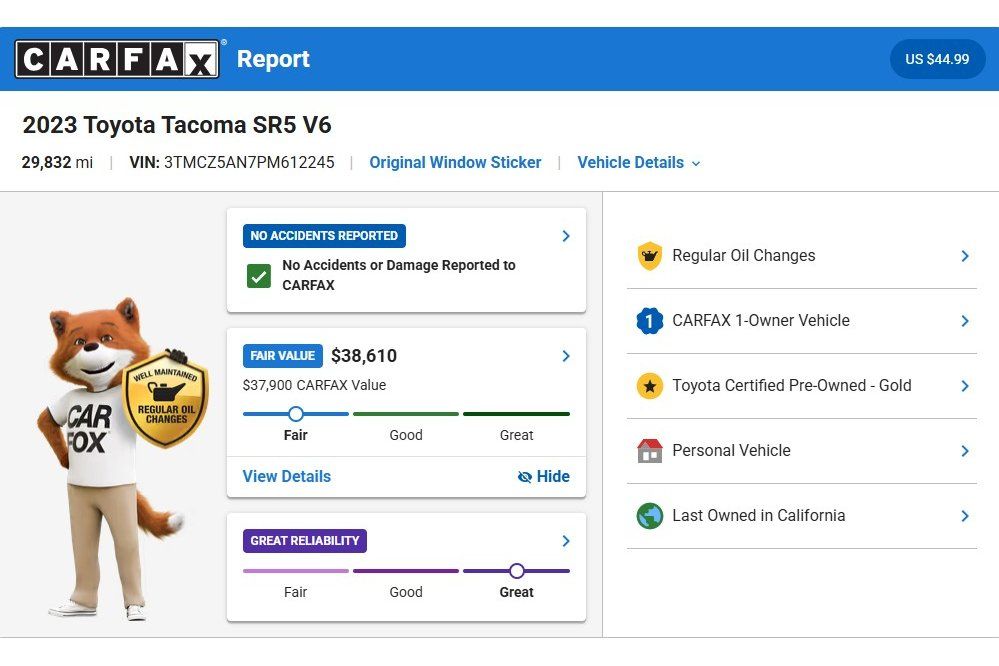Click the reliability slider handle at Great
999x666 pixels.
(517, 570)
